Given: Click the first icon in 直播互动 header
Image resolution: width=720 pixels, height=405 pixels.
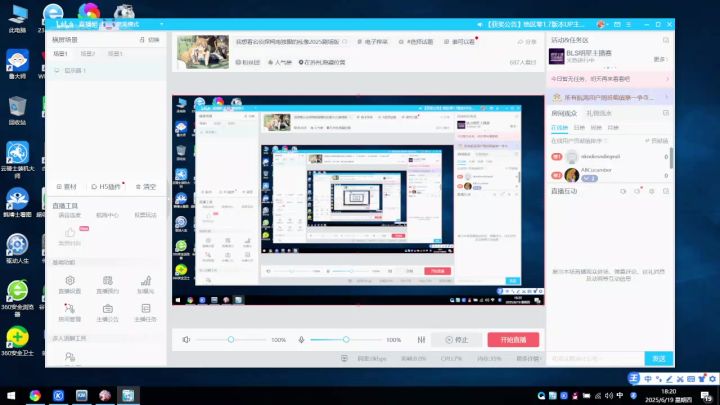Looking at the screenshot, I should pyautogui.click(x=623, y=191).
